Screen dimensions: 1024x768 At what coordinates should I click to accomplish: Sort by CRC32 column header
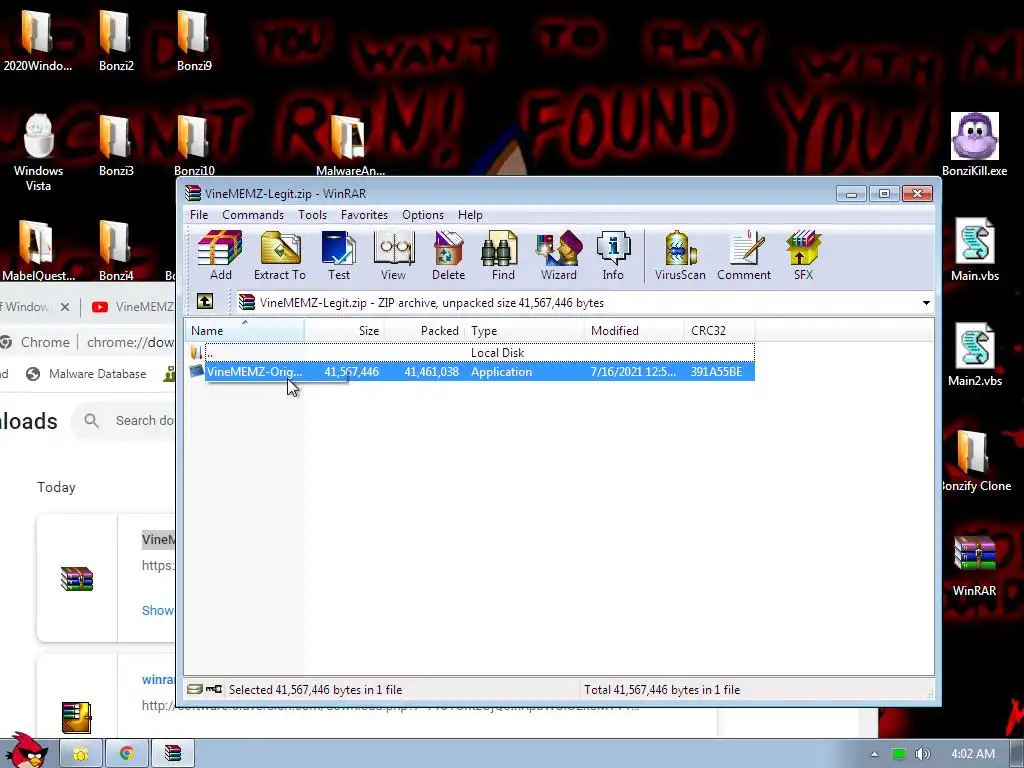point(719,330)
